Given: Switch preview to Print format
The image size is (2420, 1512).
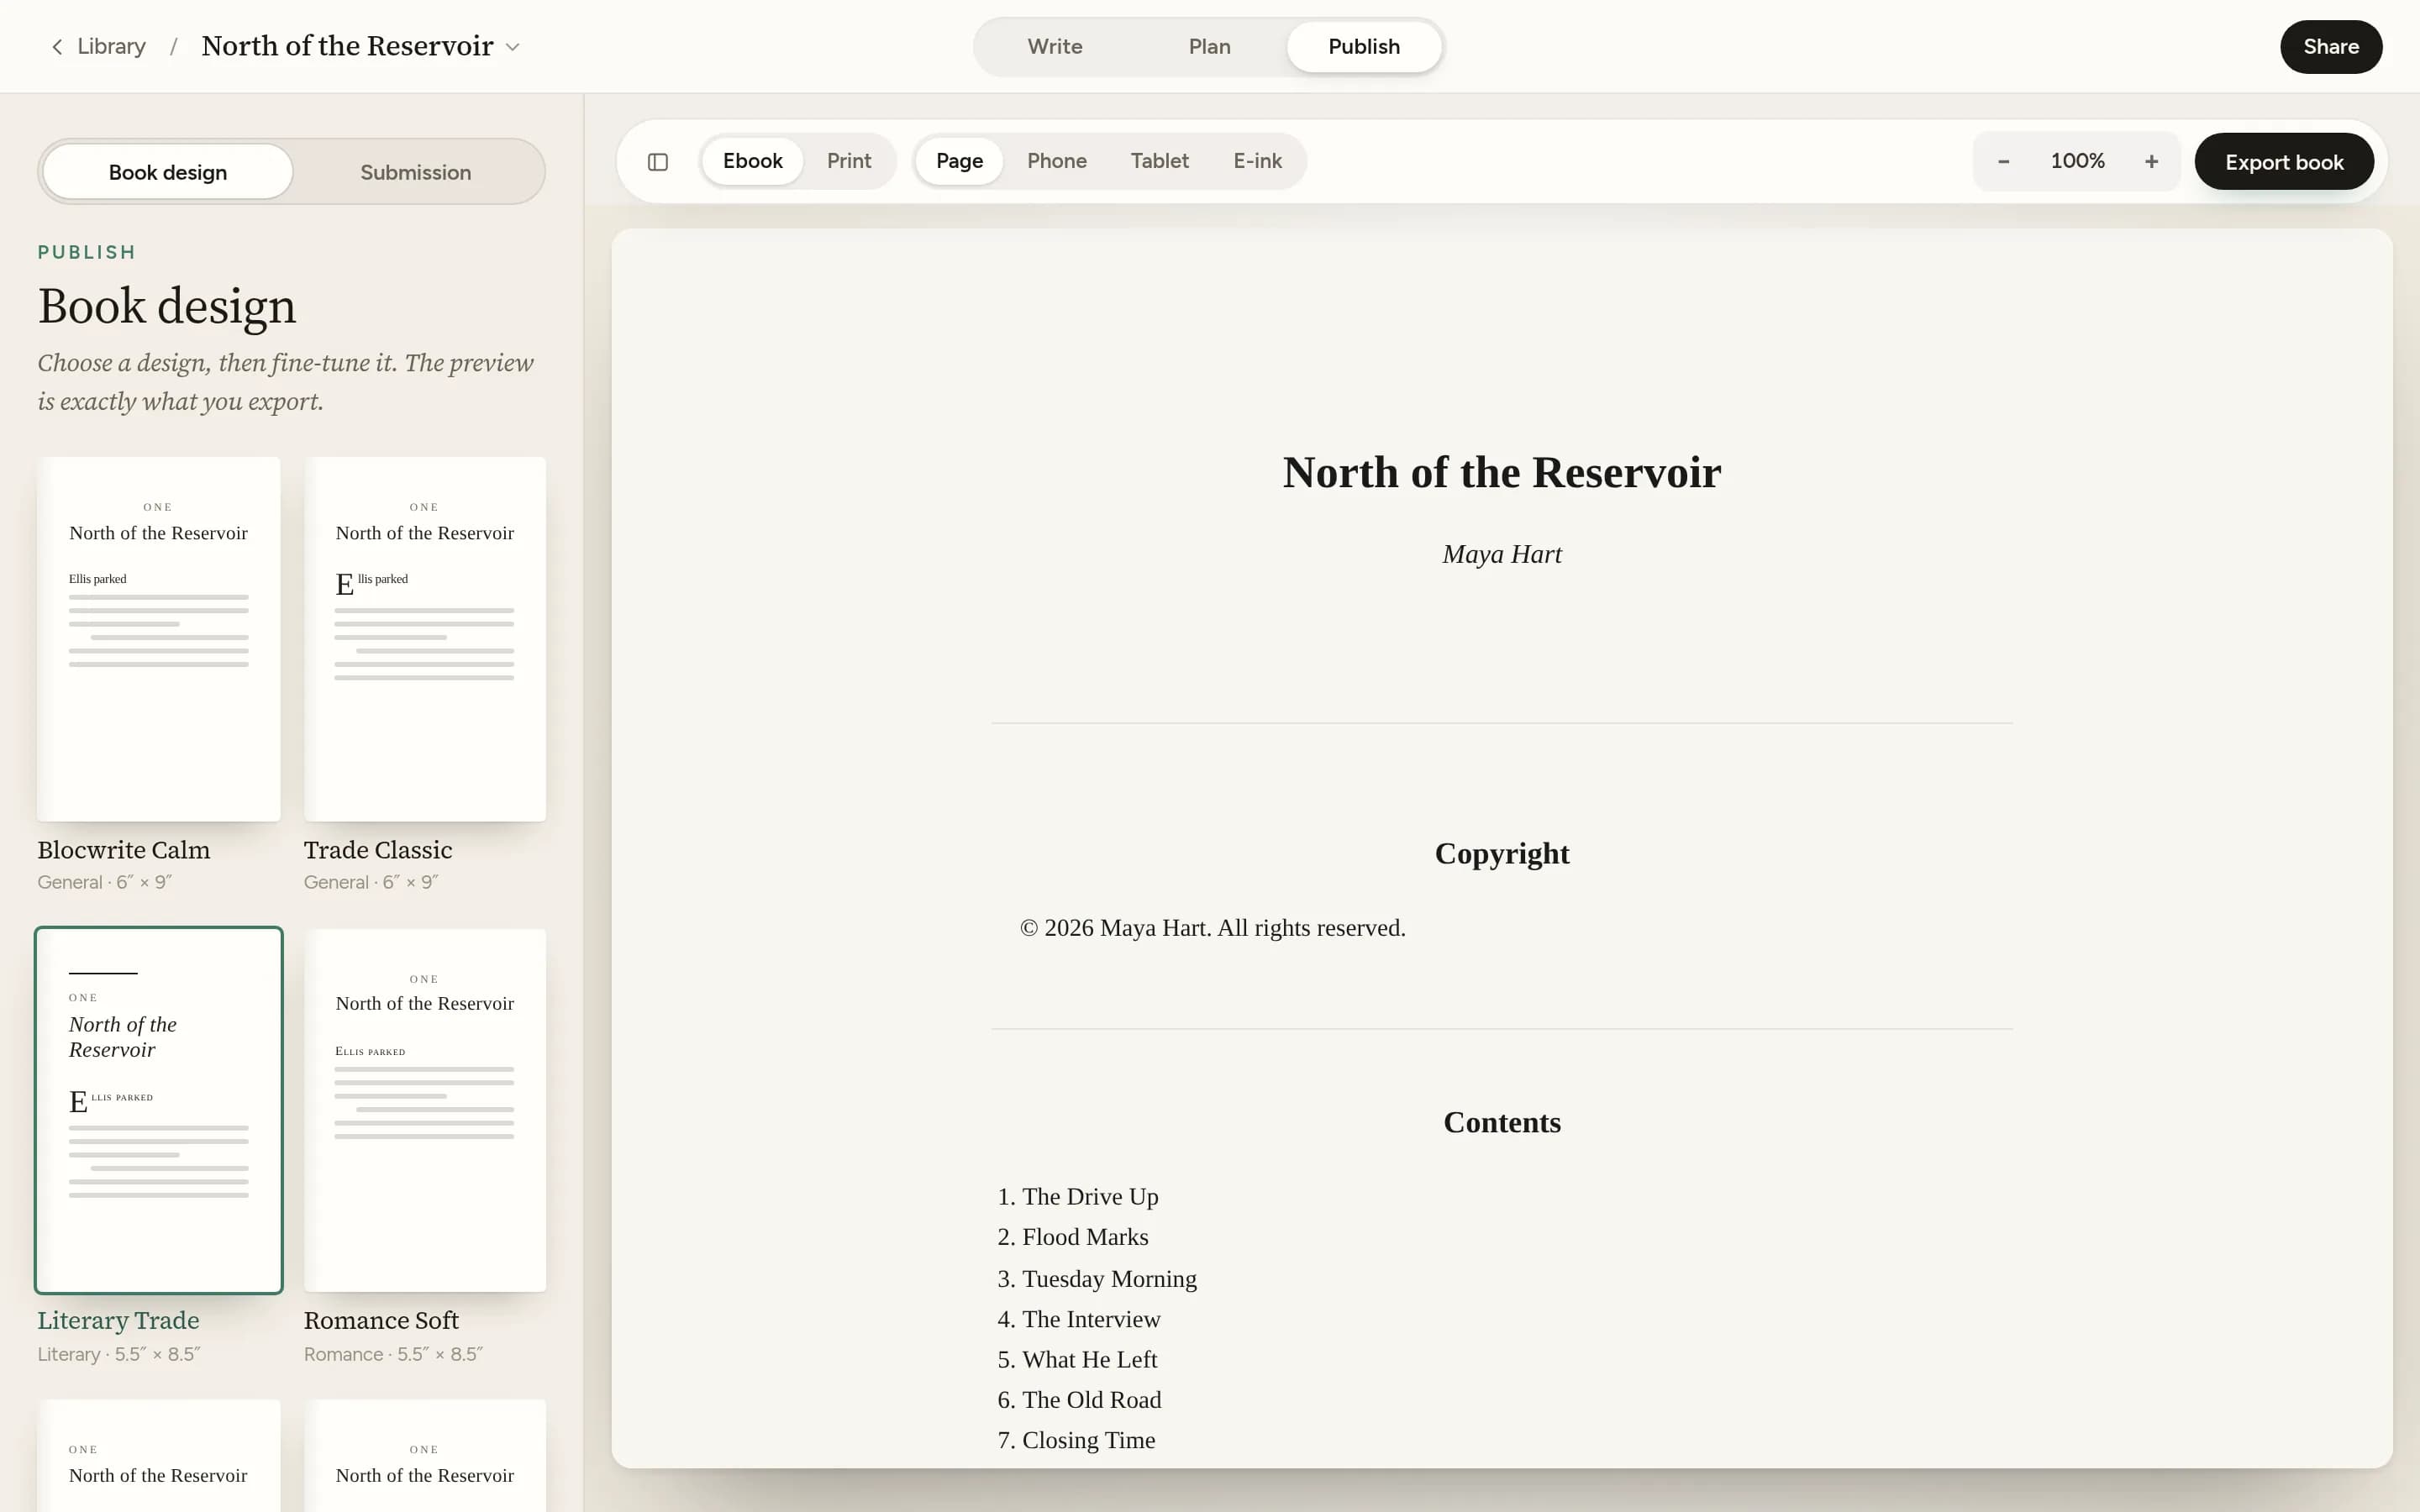Looking at the screenshot, I should (848, 161).
